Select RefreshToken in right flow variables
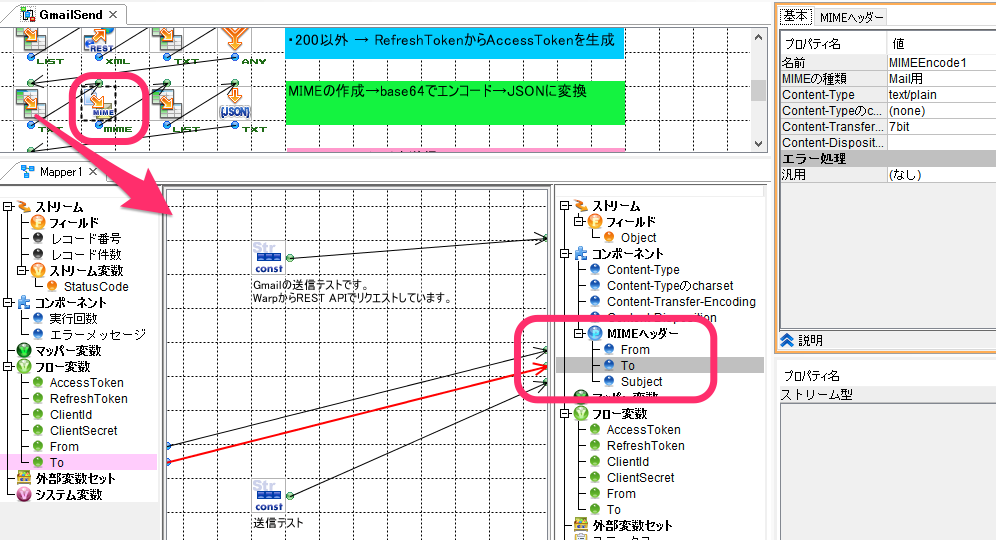Image resolution: width=996 pixels, height=540 pixels. coord(645,445)
